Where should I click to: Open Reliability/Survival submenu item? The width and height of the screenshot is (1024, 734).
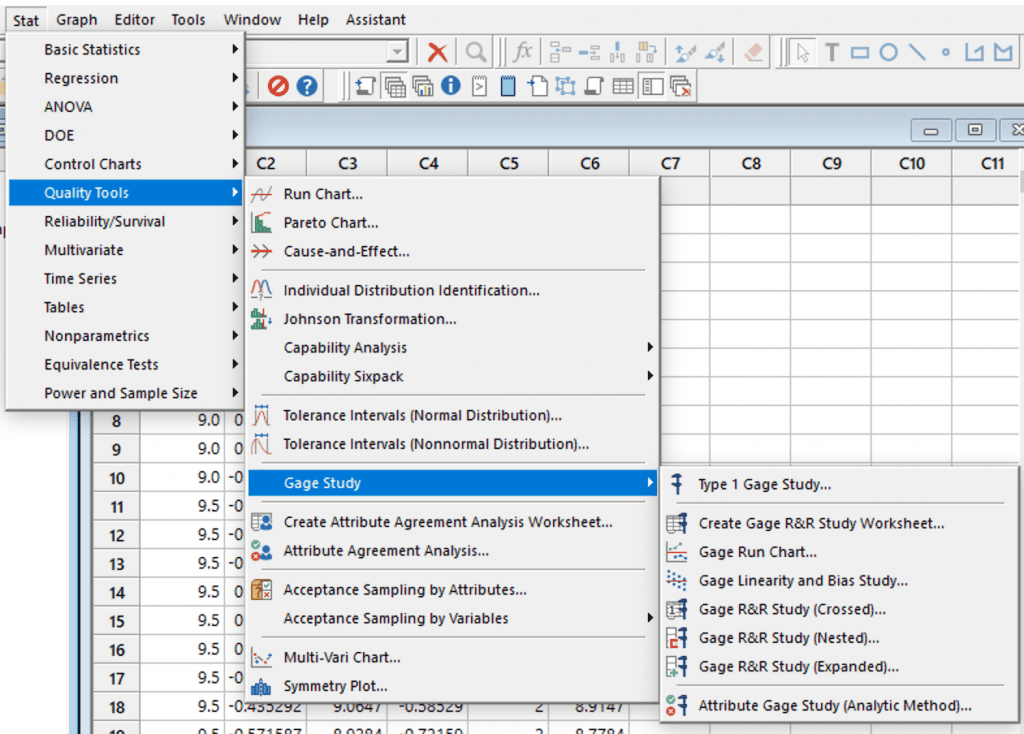tap(125, 222)
